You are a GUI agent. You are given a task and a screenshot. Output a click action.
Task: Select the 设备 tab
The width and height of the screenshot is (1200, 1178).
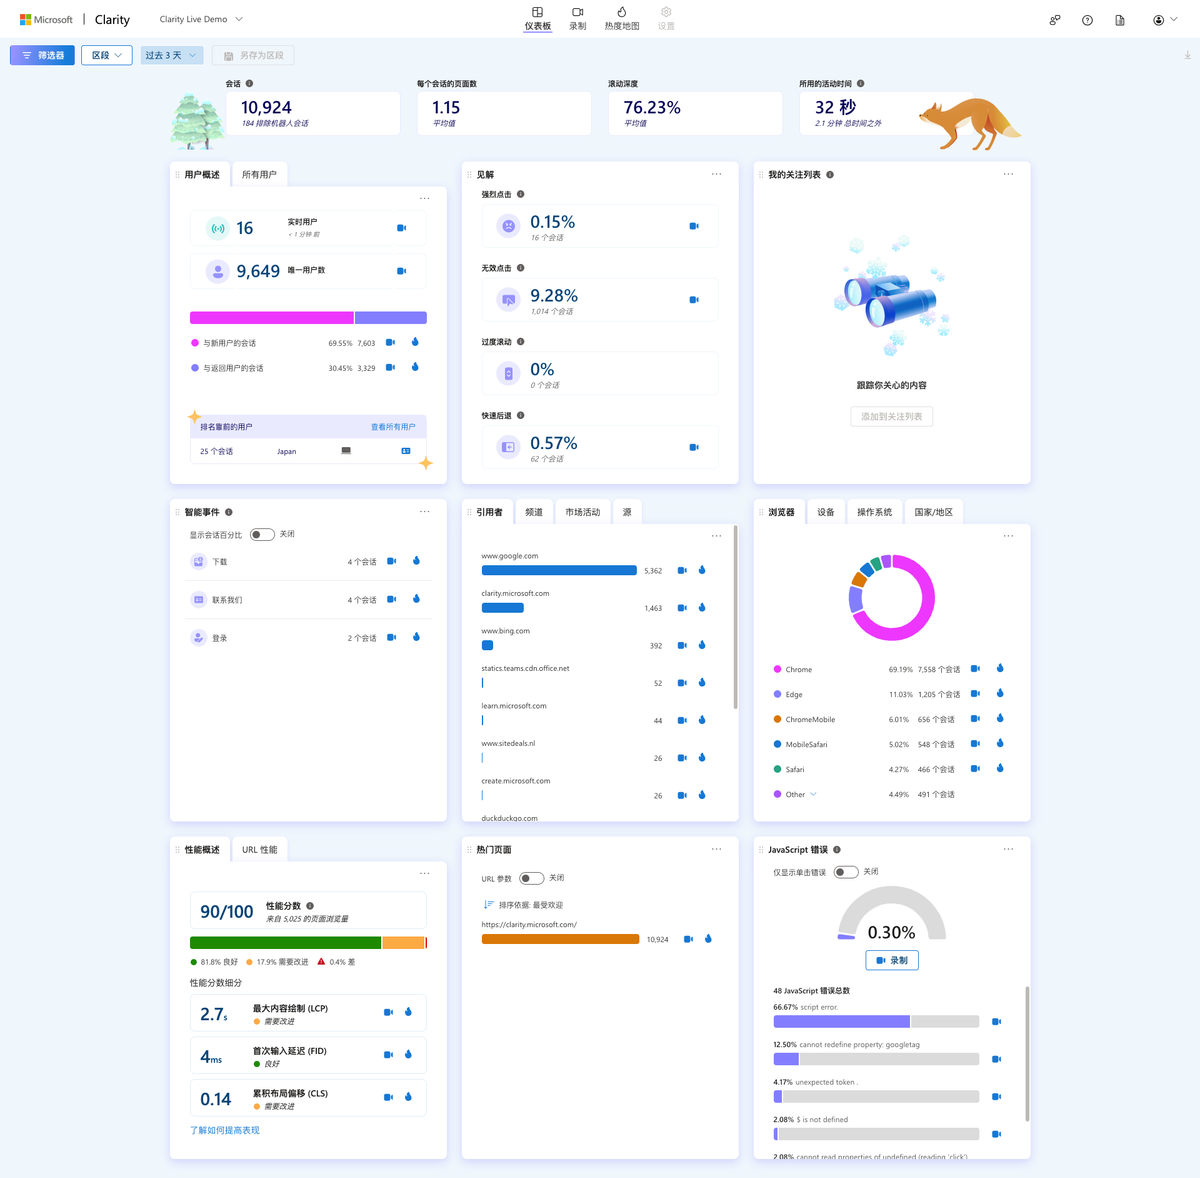(x=825, y=512)
